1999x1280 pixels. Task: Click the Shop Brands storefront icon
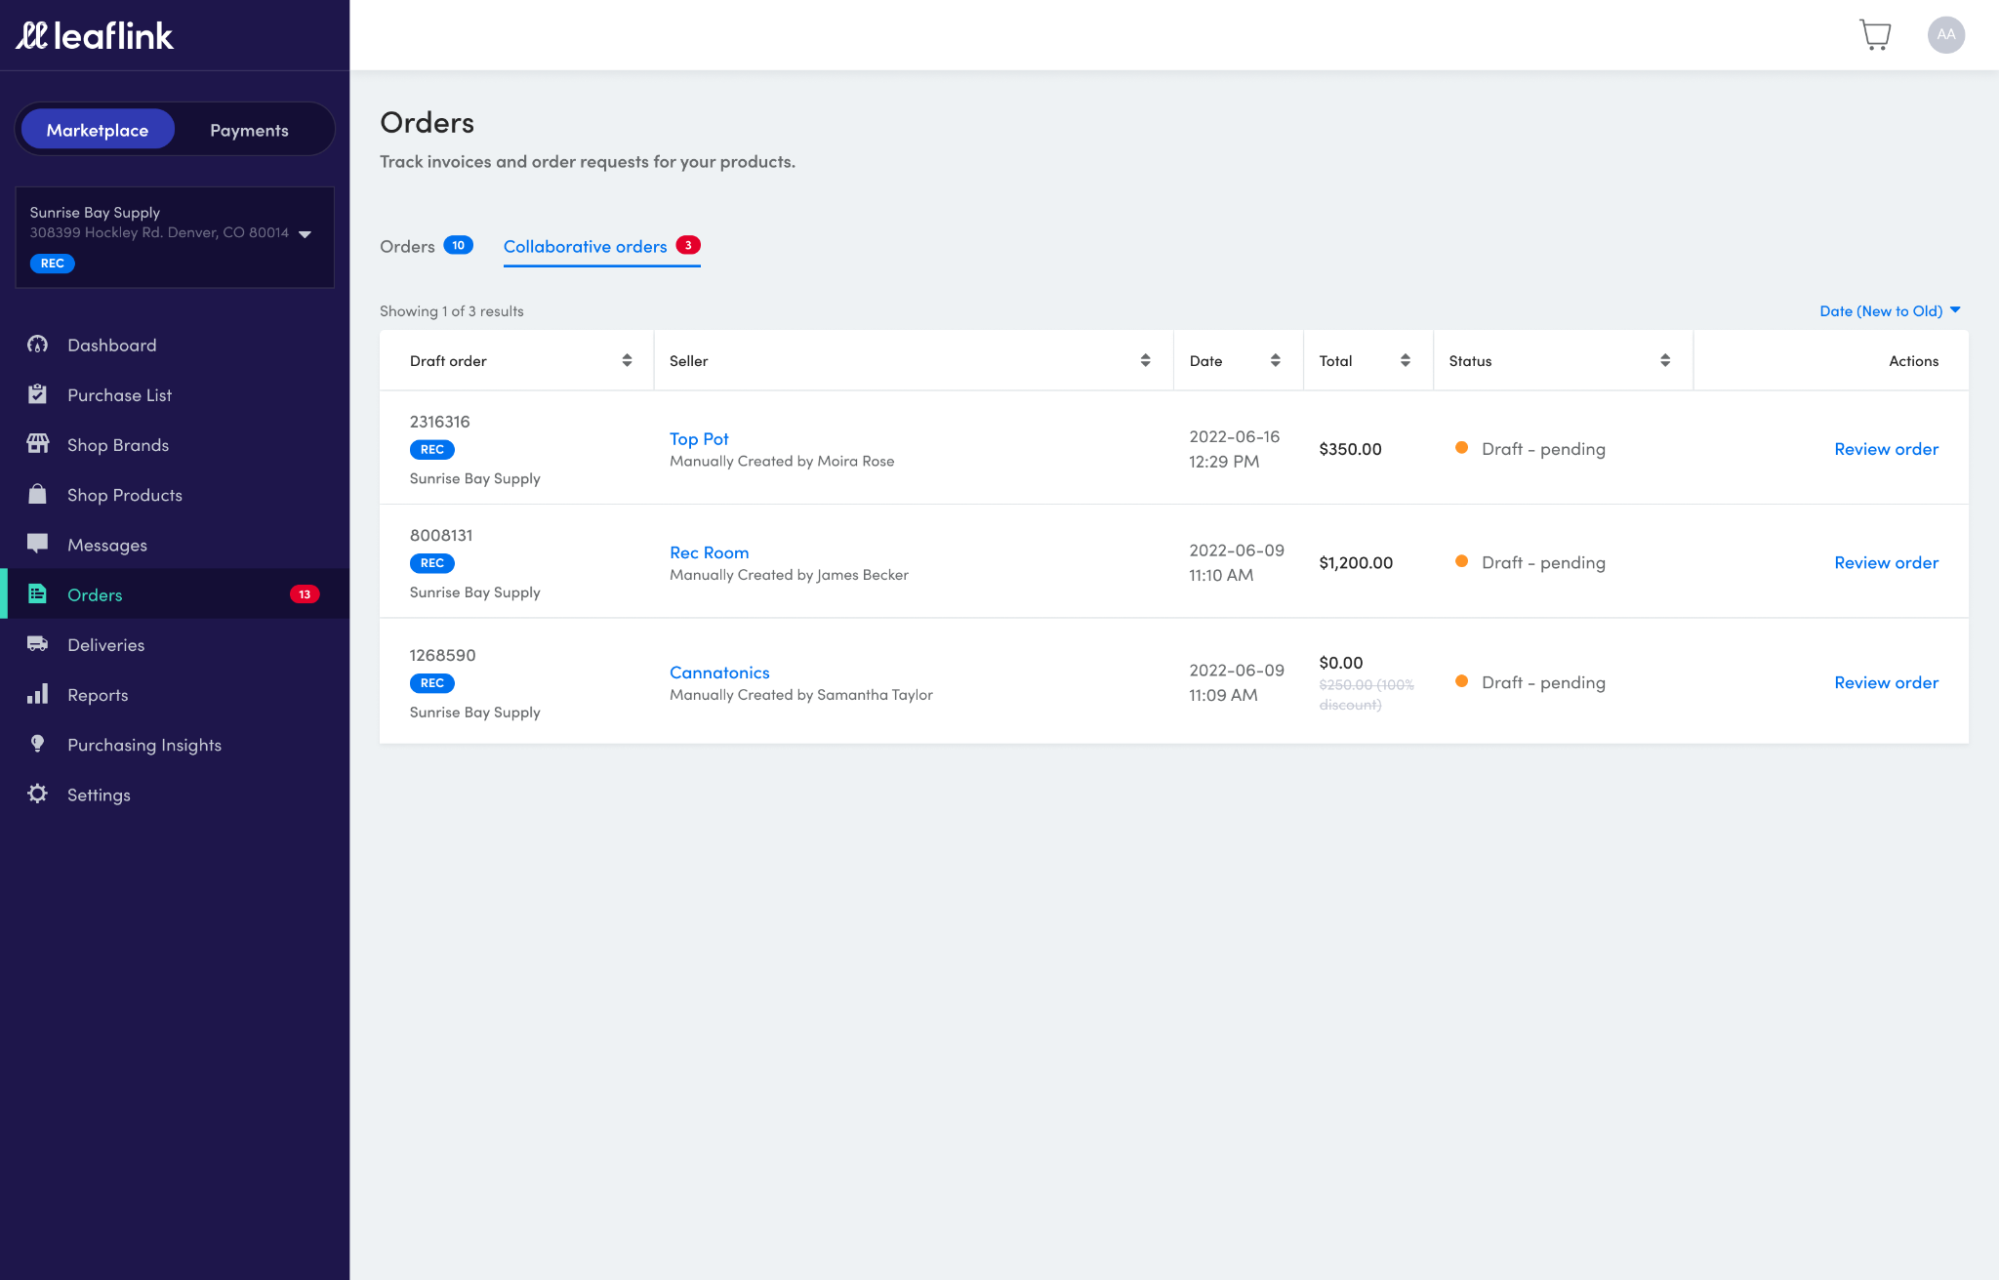(x=38, y=444)
